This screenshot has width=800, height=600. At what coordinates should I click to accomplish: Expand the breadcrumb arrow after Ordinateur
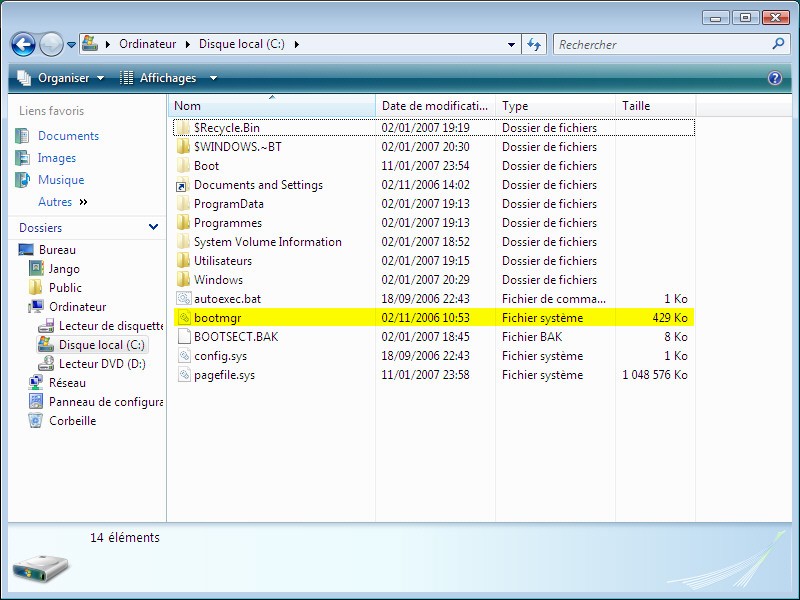click(x=188, y=44)
